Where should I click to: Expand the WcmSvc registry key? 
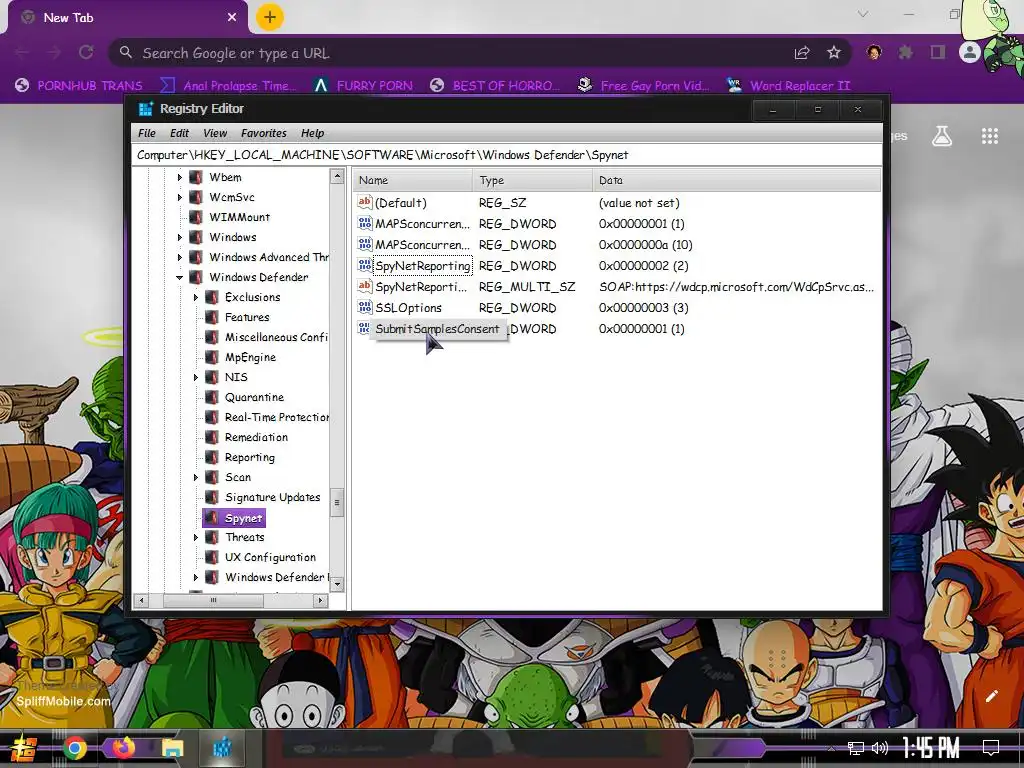coord(180,197)
